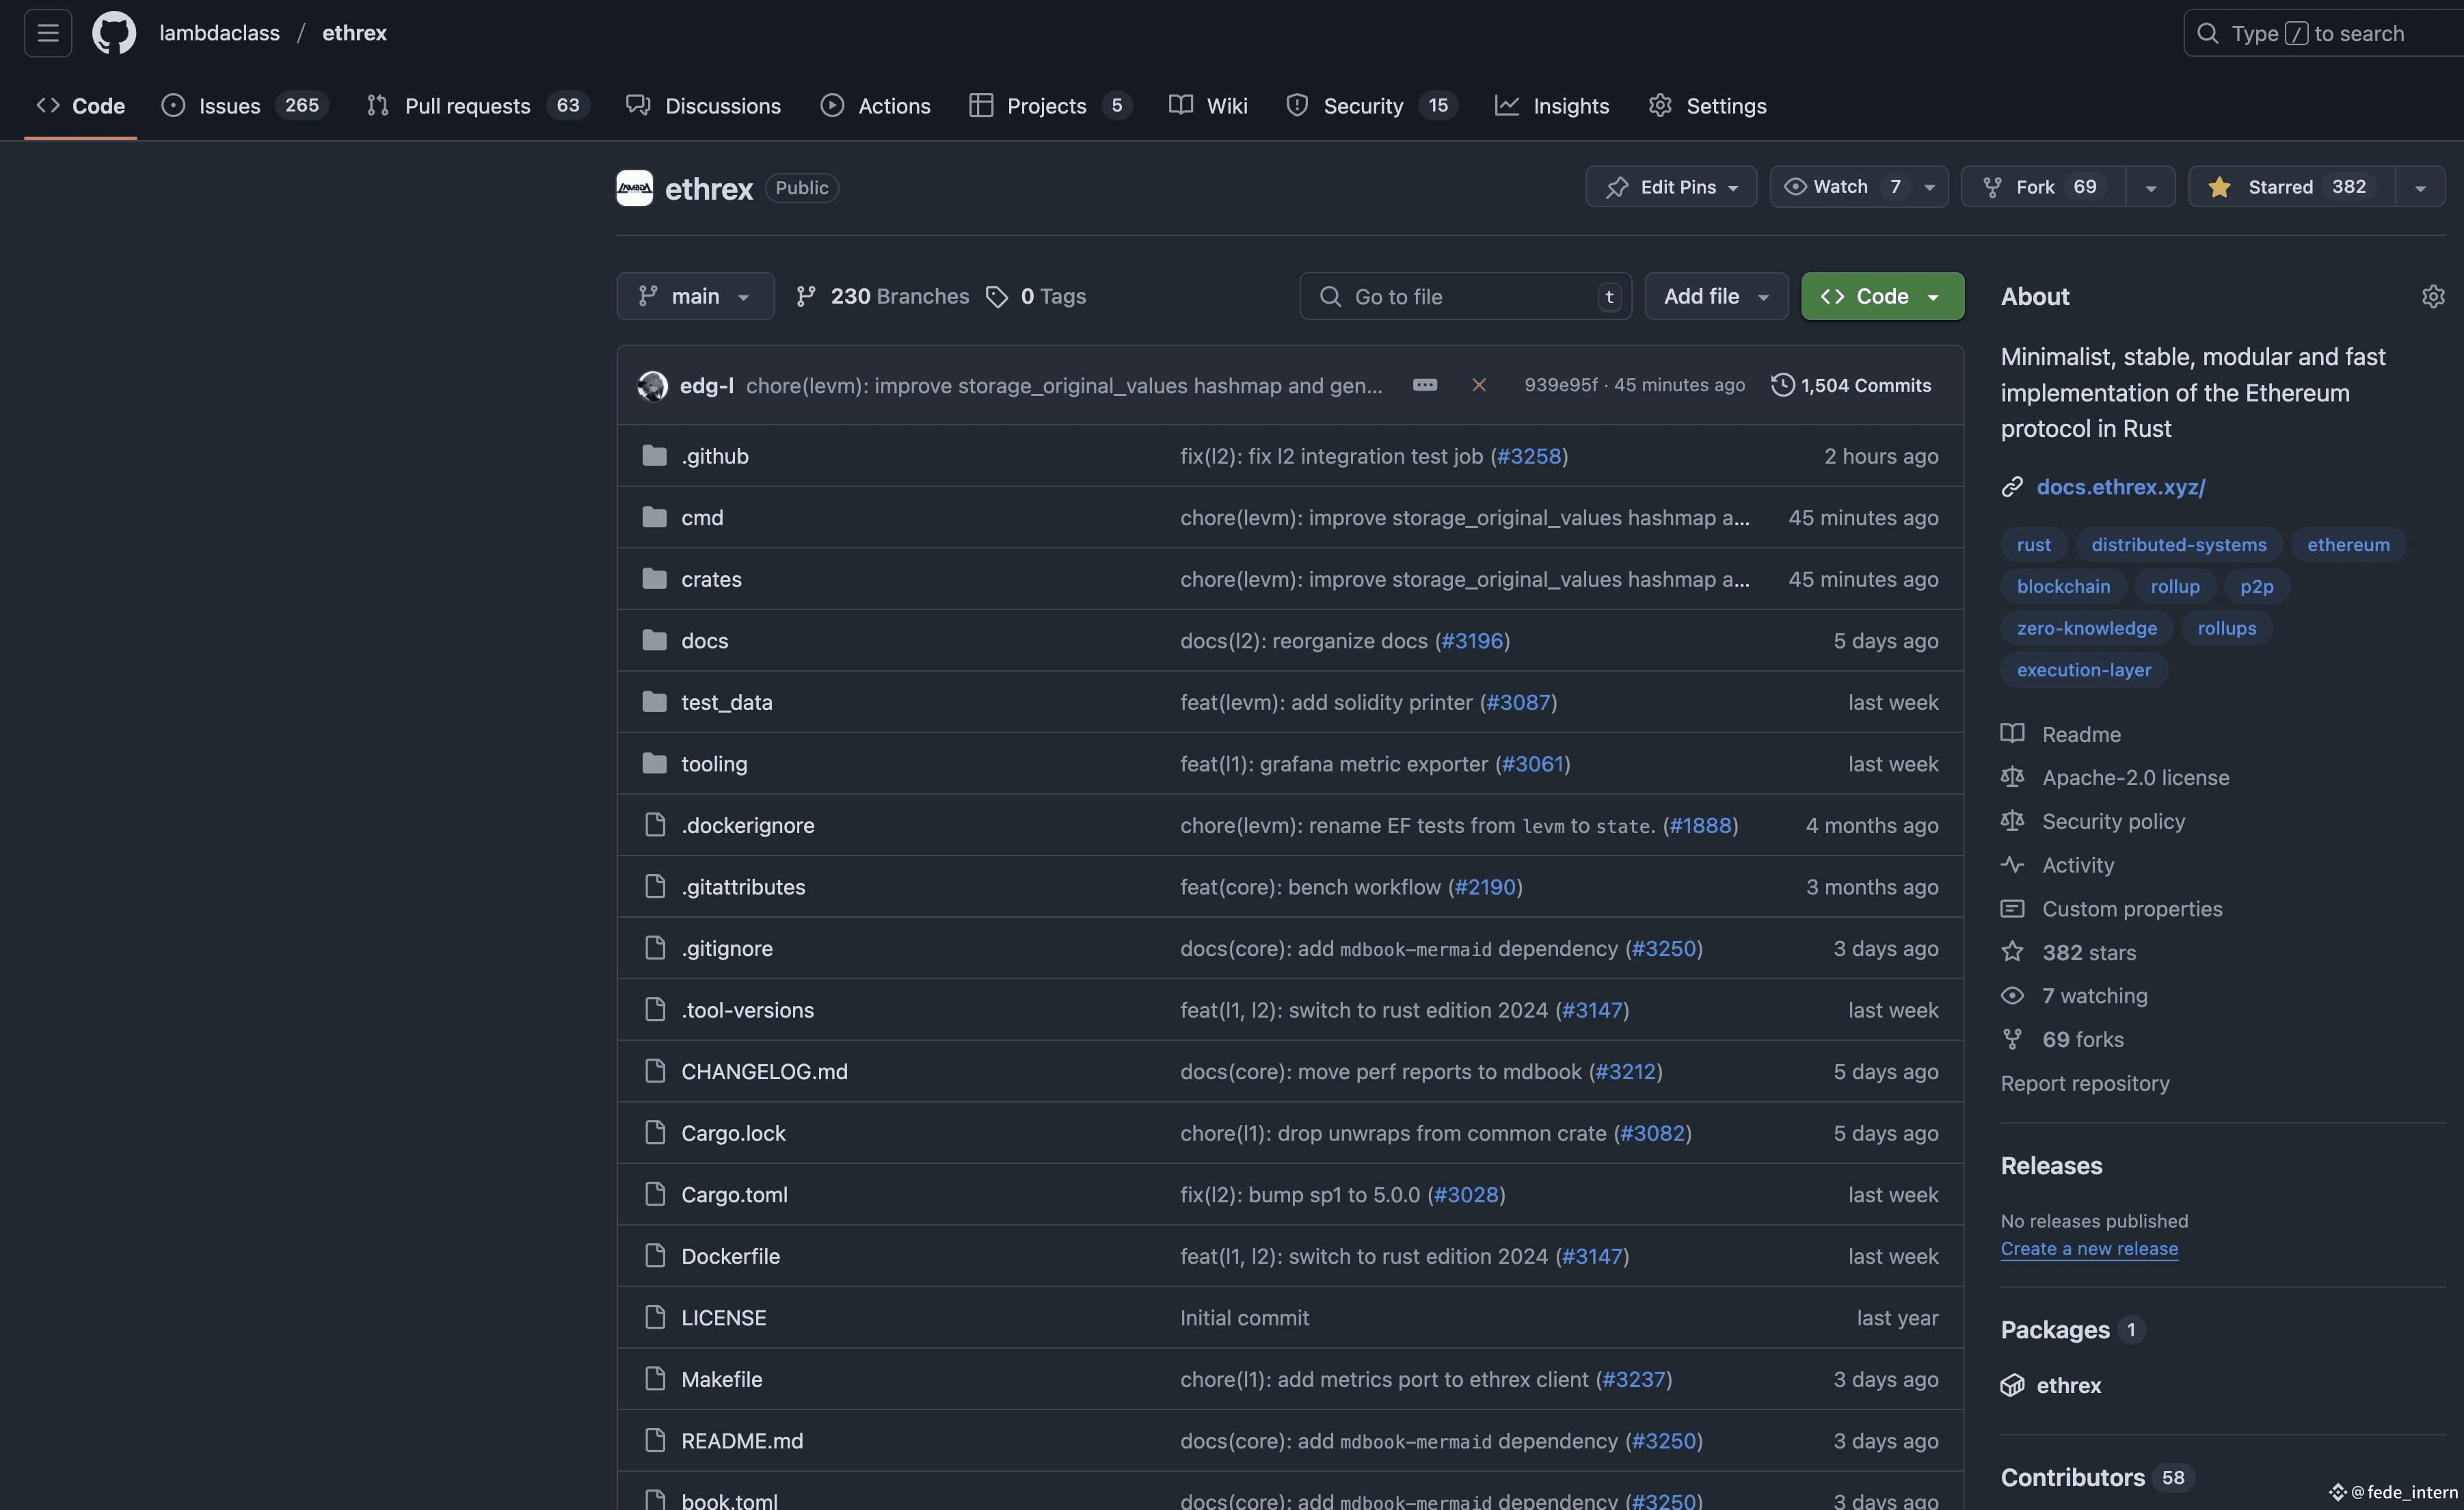Click the ethrex repository avatar icon
2464x1510 pixels.
coord(634,188)
